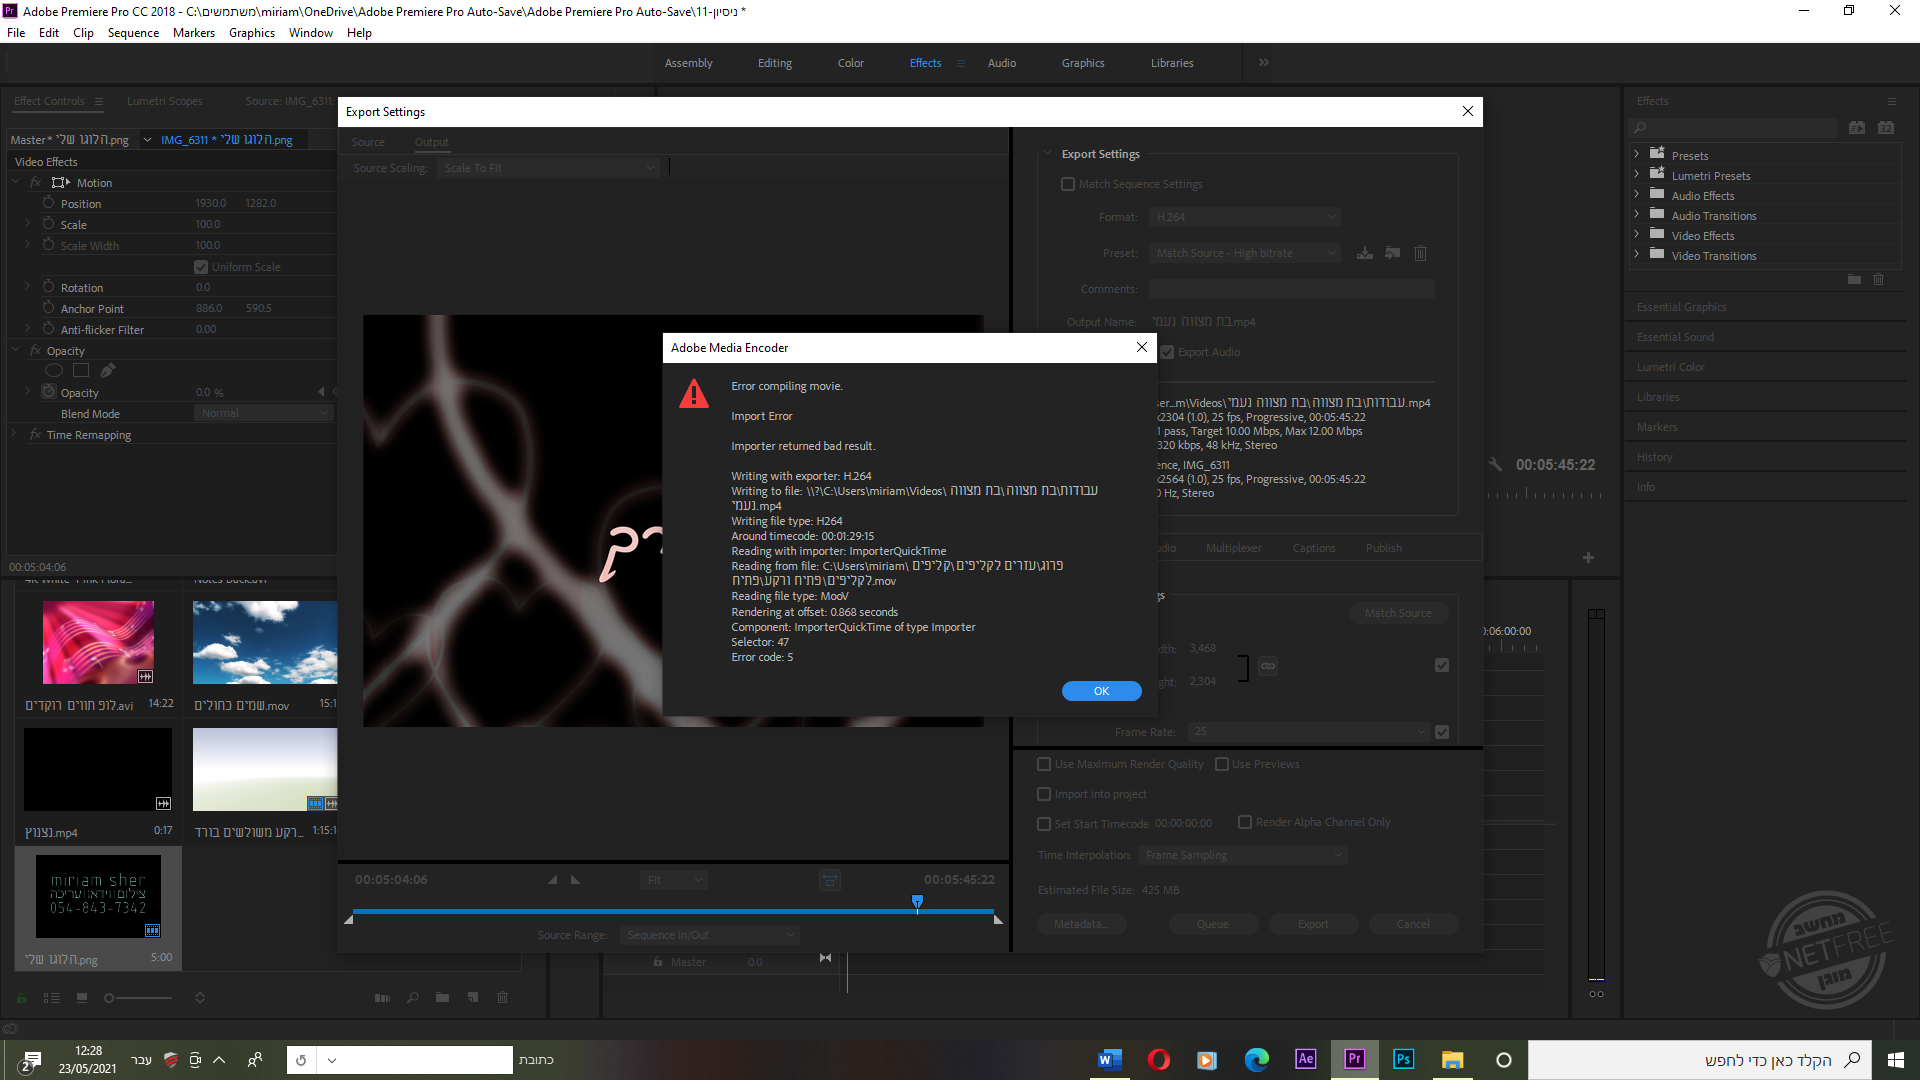Open After Effects from the taskbar
Screen dimensions: 1920x1080
[1305, 1059]
